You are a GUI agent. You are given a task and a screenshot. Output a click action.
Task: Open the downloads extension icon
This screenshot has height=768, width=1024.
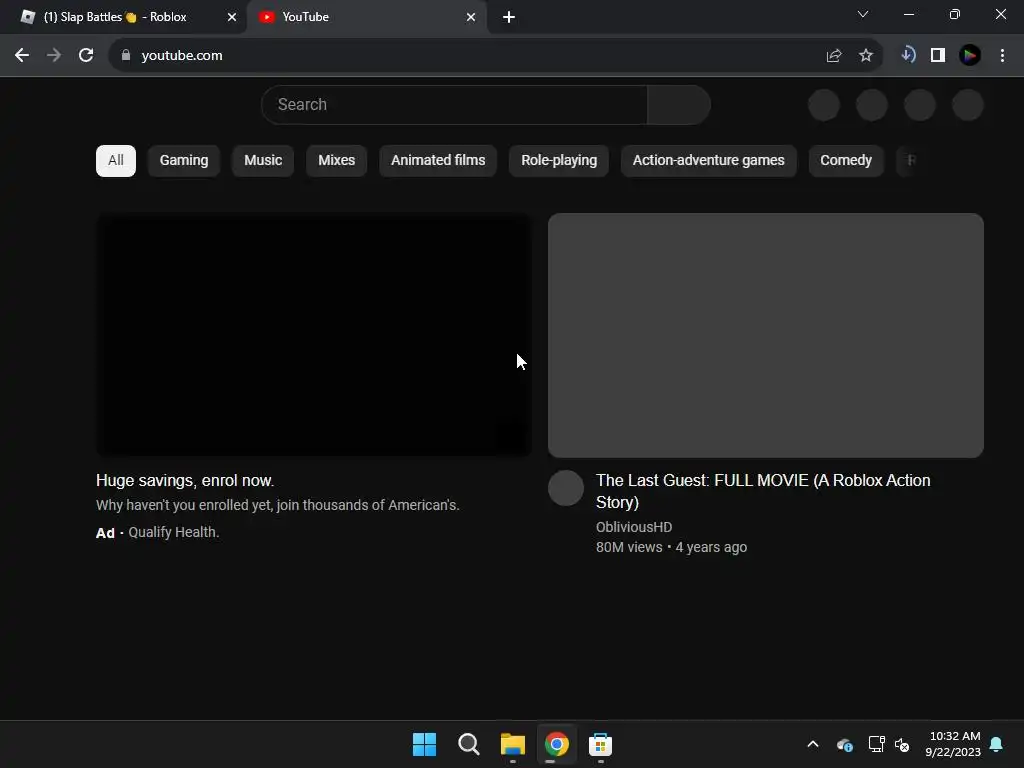click(x=908, y=55)
